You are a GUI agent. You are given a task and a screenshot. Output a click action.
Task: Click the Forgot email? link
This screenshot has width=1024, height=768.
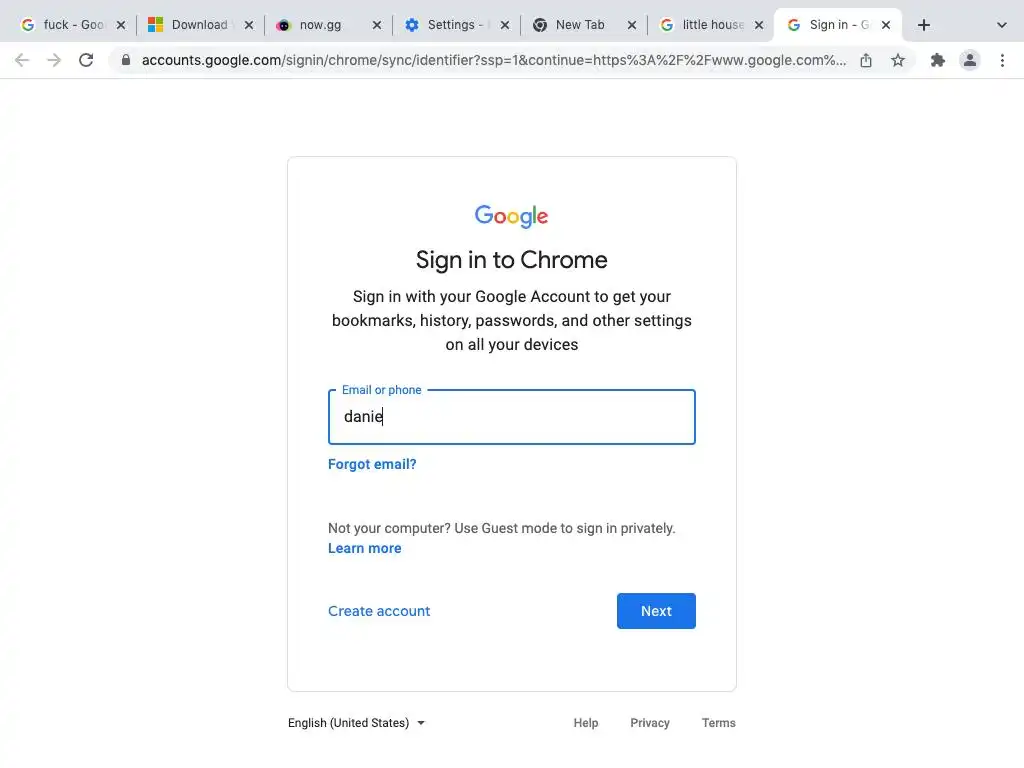(372, 464)
